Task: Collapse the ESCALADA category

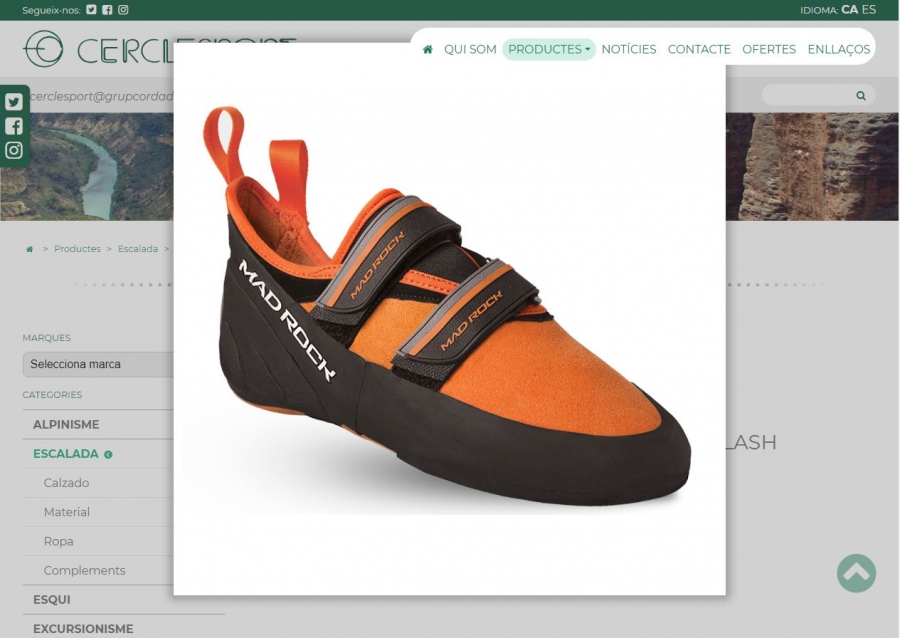Action: pos(72,454)
